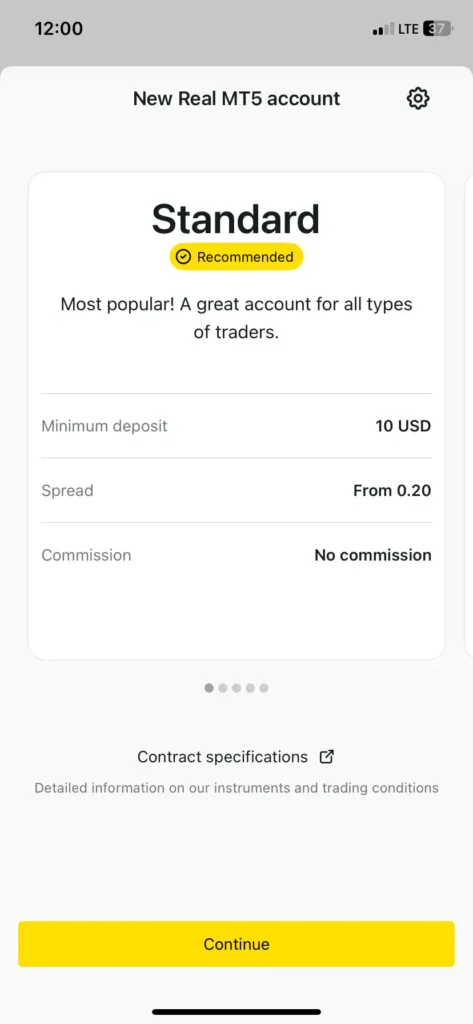Viewport: 473px width, 1024px height.
Task: Select the first page indicator dot
Action: click(209, 688)
